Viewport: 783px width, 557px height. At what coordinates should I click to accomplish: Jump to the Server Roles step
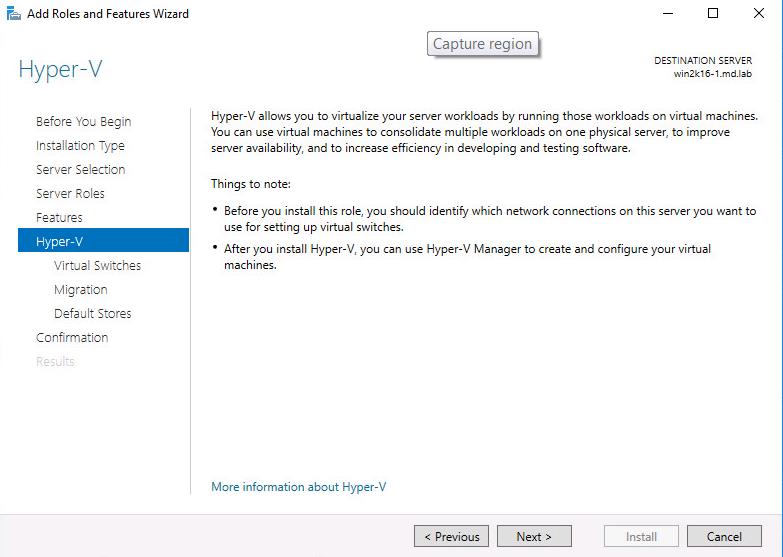[x=70, y=193]
